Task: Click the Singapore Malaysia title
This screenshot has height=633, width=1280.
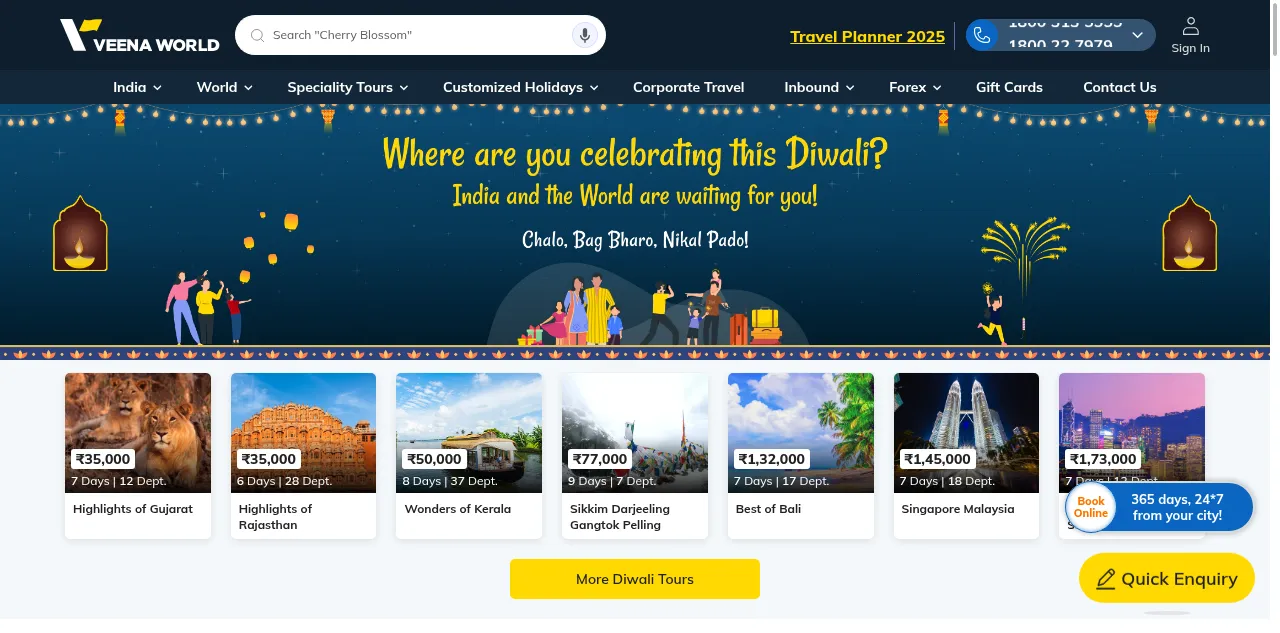Action: 958,509
